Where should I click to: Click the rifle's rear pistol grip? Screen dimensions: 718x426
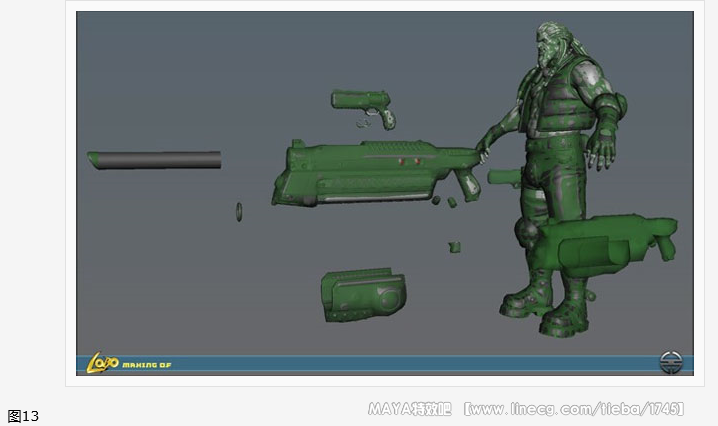[466, 185]
